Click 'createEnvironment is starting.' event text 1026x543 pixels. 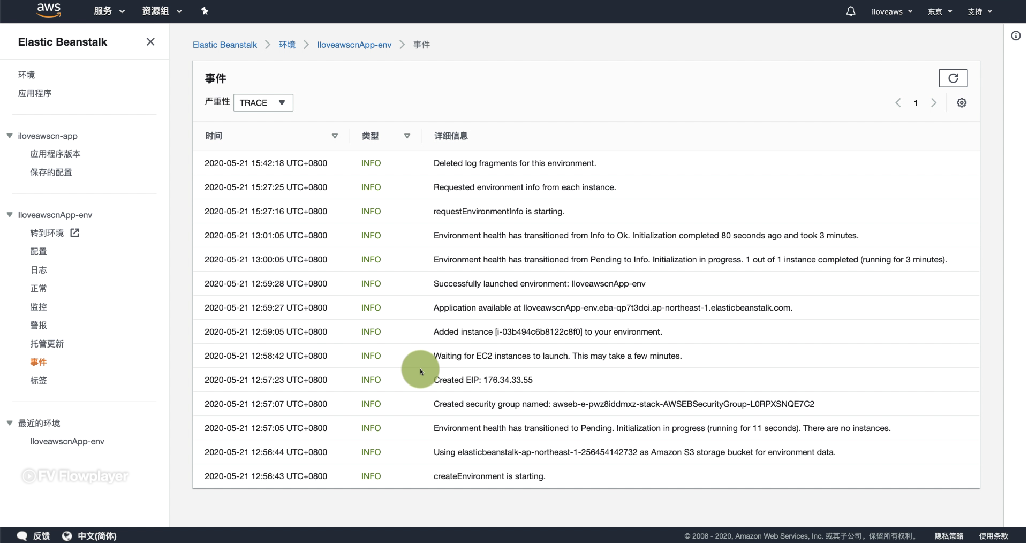[x=489, y=476]
